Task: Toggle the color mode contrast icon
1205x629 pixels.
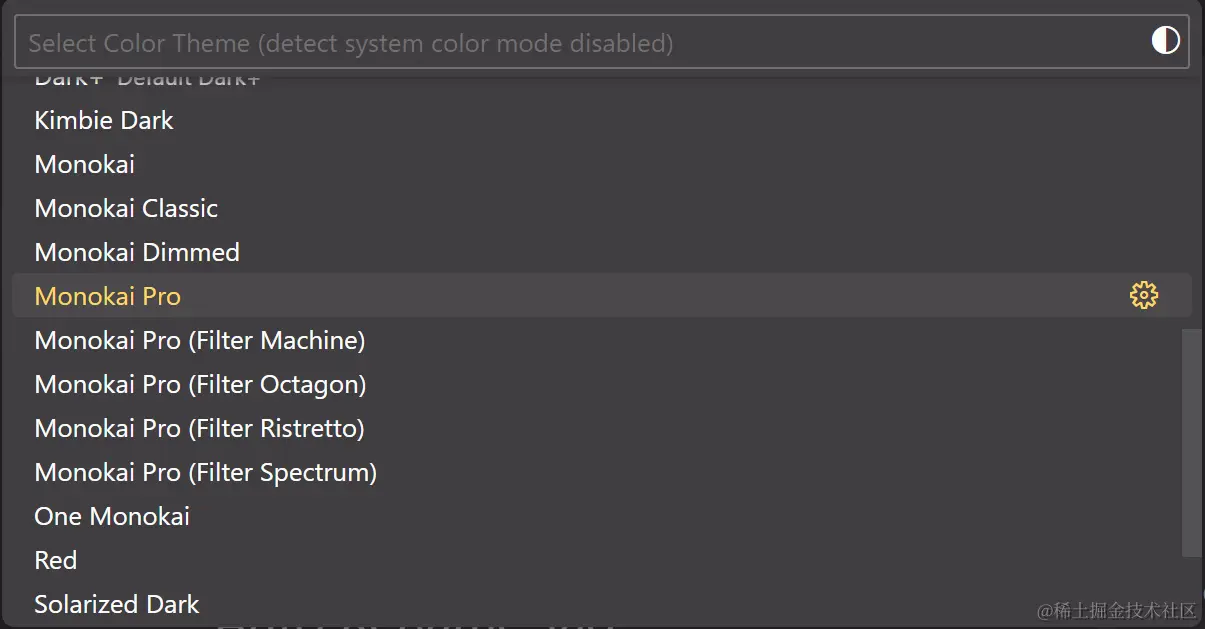Action: click(1165, 41)
